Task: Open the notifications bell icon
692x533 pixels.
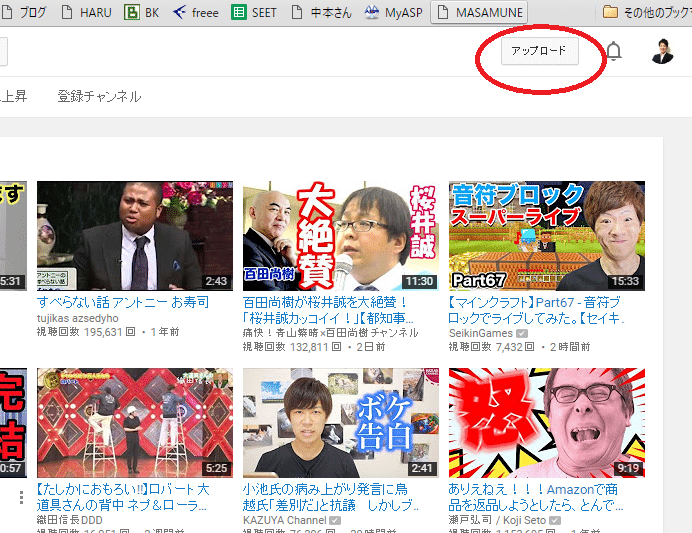Action: (x=613, y=51)
